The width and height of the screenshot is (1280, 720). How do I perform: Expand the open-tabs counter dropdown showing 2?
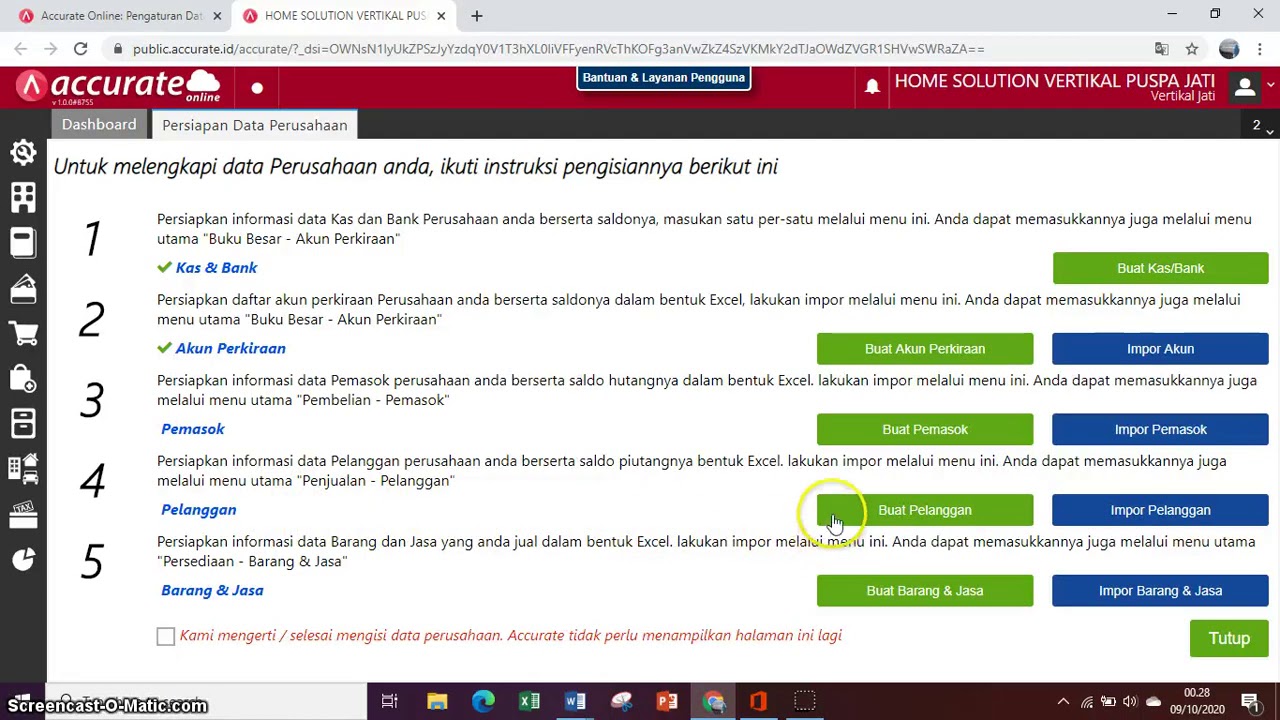click(x=1262, y=126)
